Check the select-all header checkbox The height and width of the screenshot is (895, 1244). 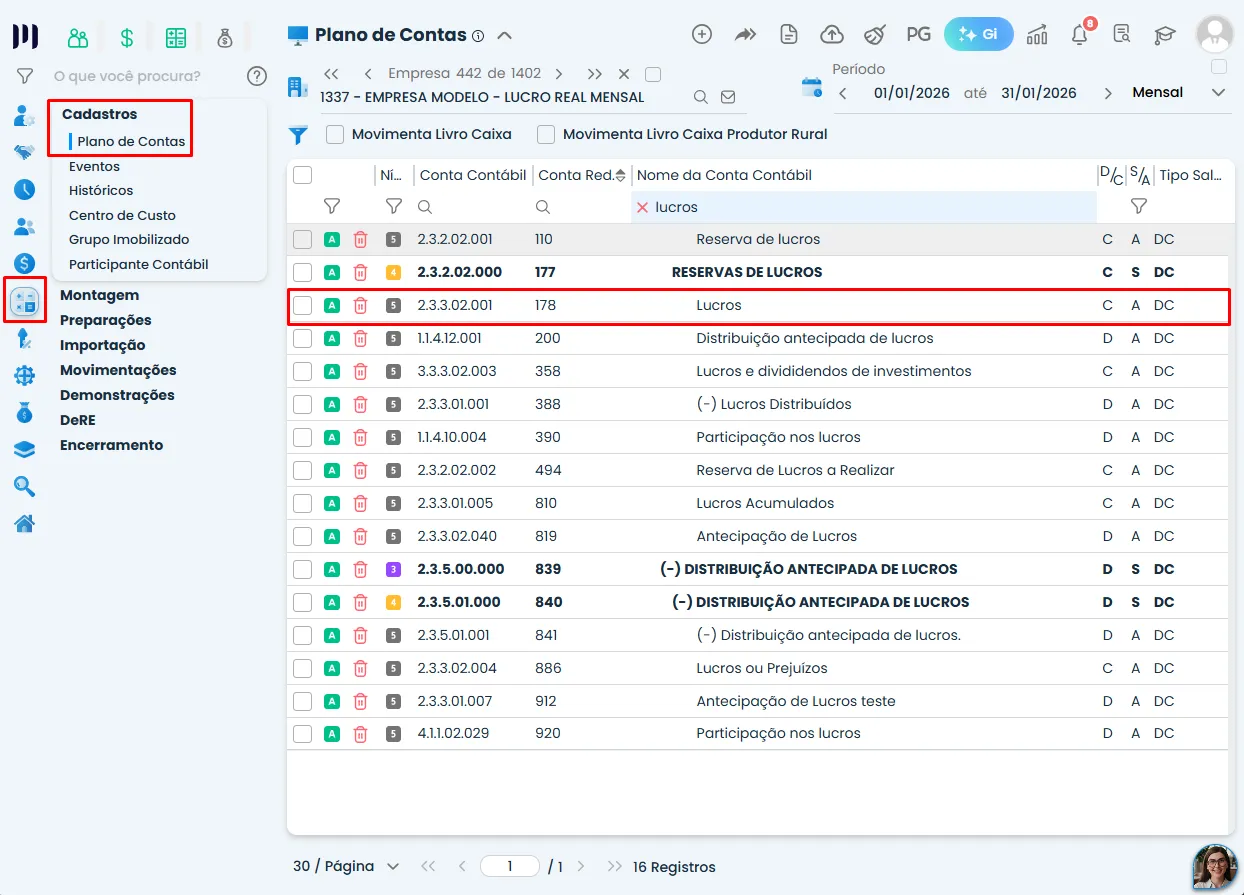(302, 175)
